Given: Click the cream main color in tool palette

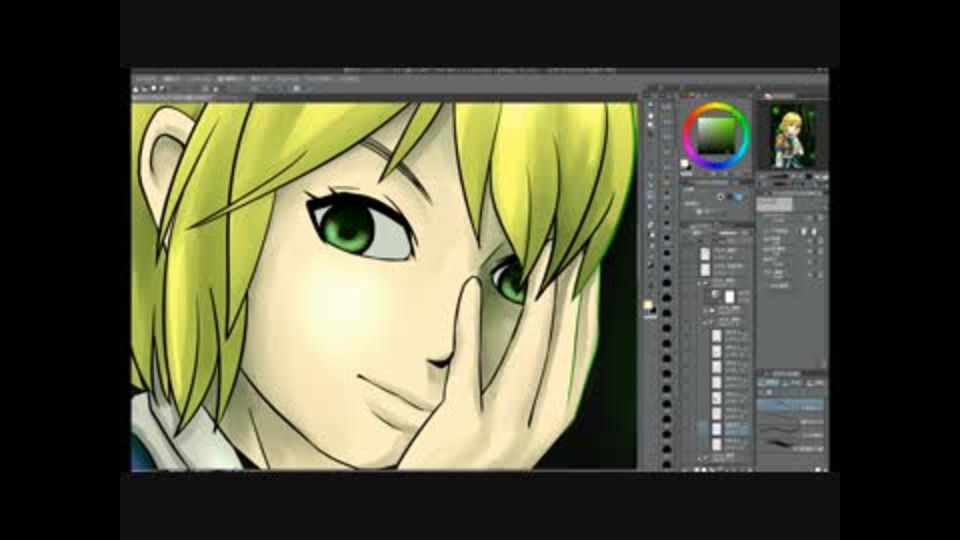Looking at the screenshot, I should click(647, 304).
